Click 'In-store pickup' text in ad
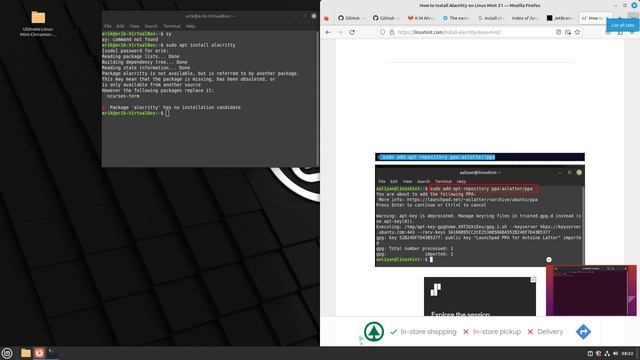 (x=496, y=332)
